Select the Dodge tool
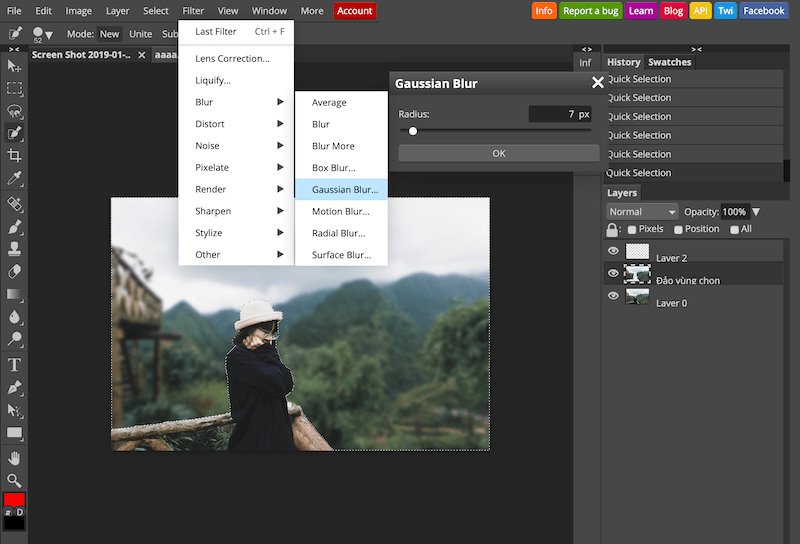 (x=14, y=339)
